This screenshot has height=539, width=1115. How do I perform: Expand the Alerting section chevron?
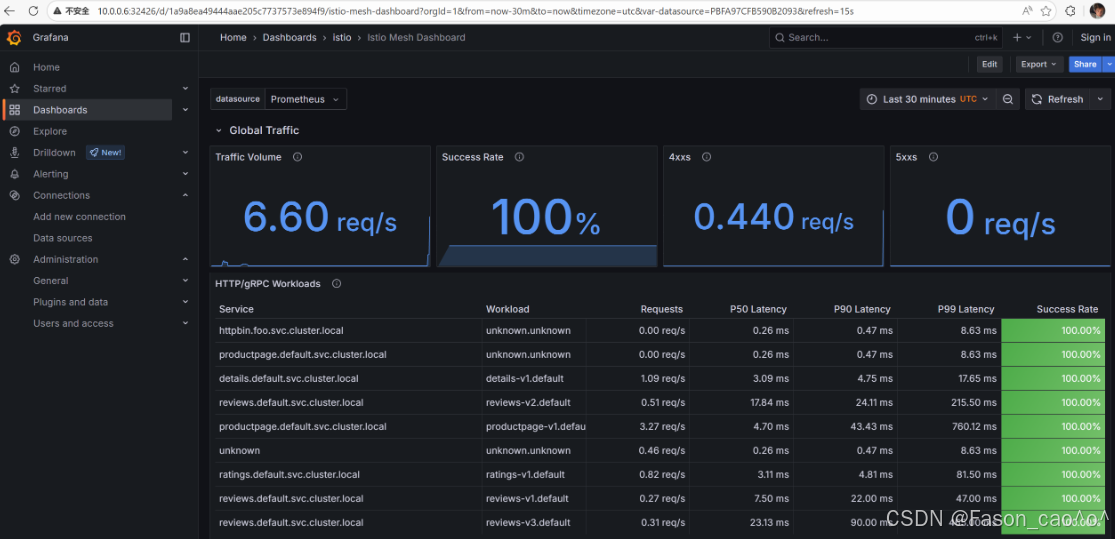point(186,174)
